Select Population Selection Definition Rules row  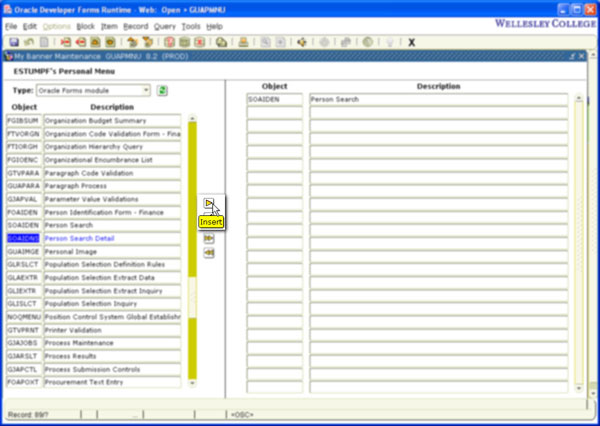click(x=94, y=264)
